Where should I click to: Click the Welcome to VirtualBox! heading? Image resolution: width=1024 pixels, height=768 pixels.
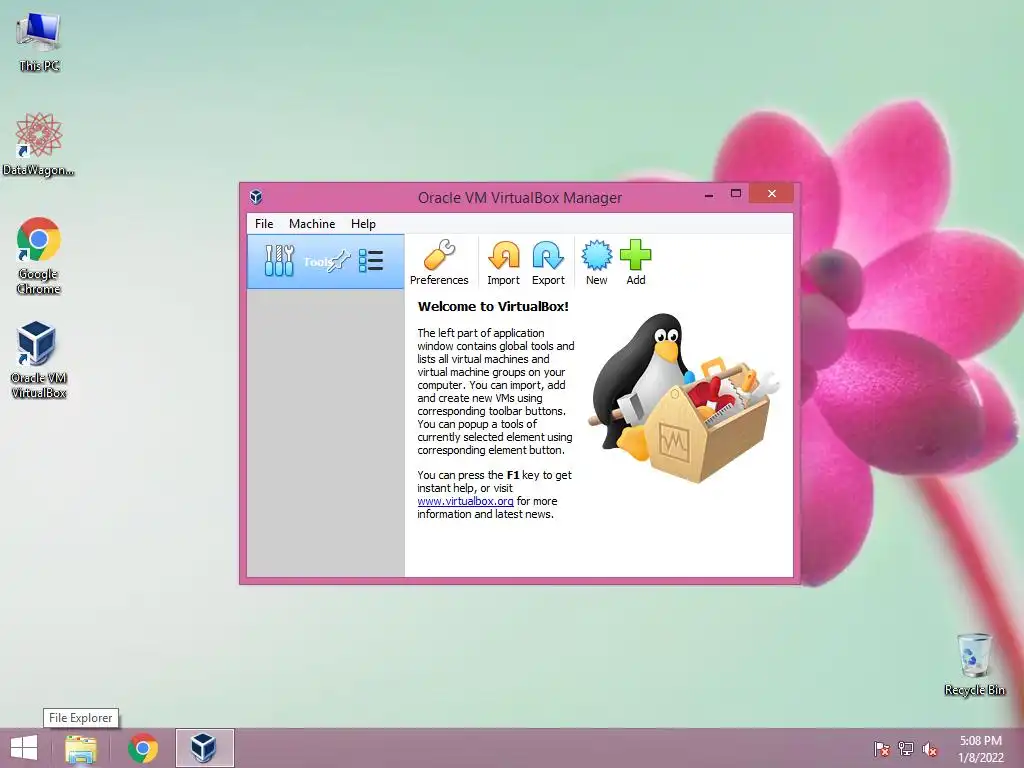[x=493, y=306]
